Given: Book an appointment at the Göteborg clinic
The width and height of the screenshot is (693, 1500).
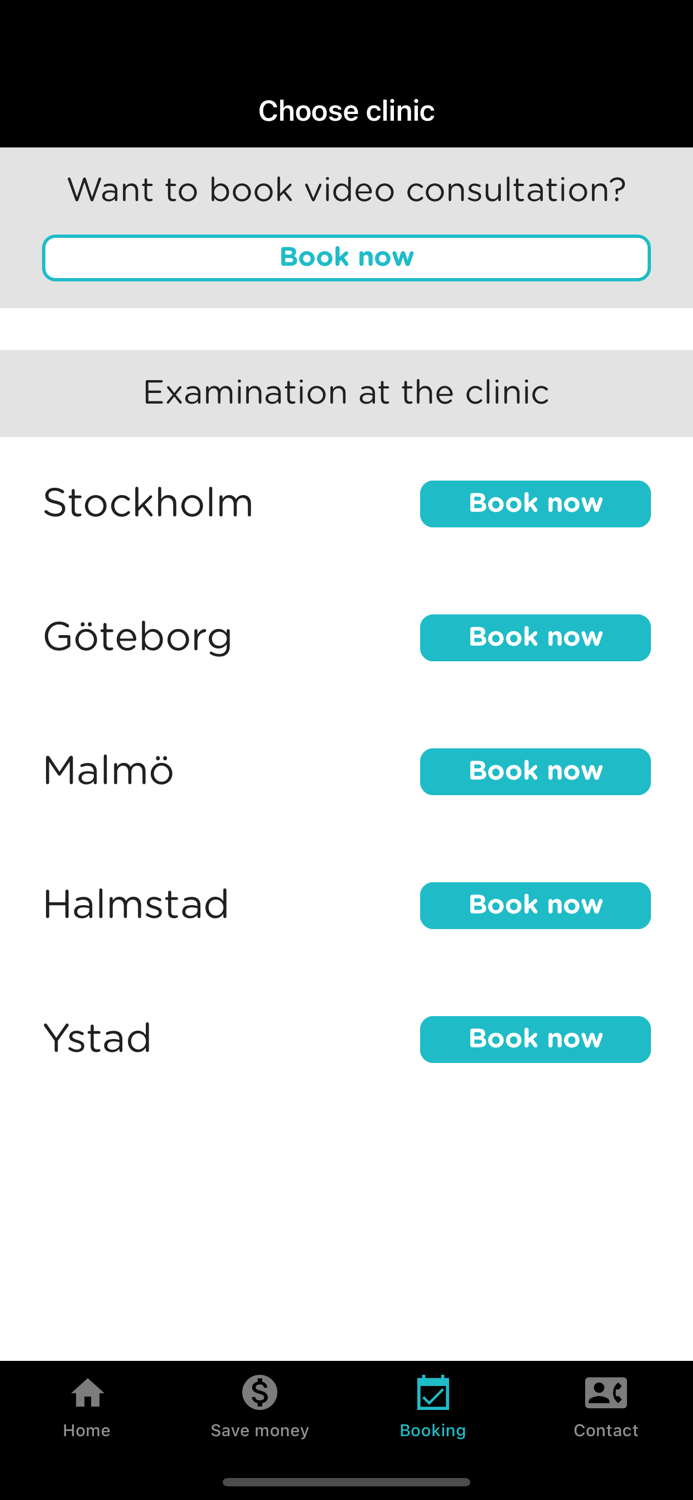Looking at the screenshot, I should point(535,637).
